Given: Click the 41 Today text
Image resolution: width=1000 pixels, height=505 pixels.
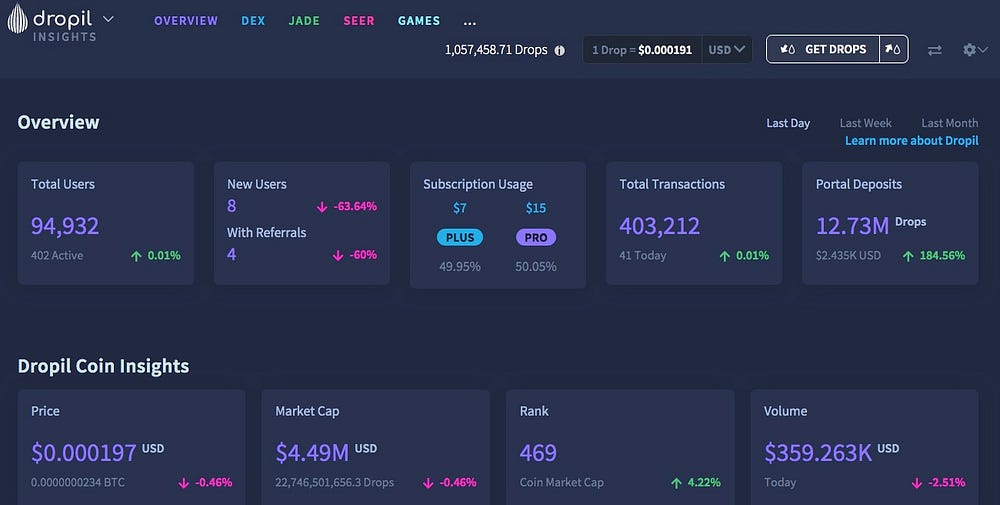Looking at the screenshot, I should [x=642, y=255].
